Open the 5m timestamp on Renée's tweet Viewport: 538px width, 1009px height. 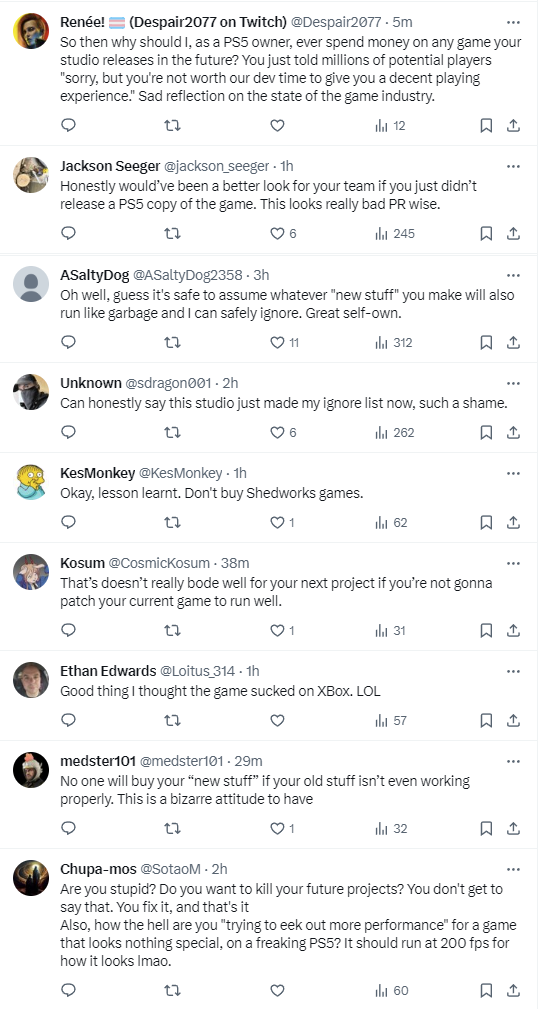click(x=402, y=22)
